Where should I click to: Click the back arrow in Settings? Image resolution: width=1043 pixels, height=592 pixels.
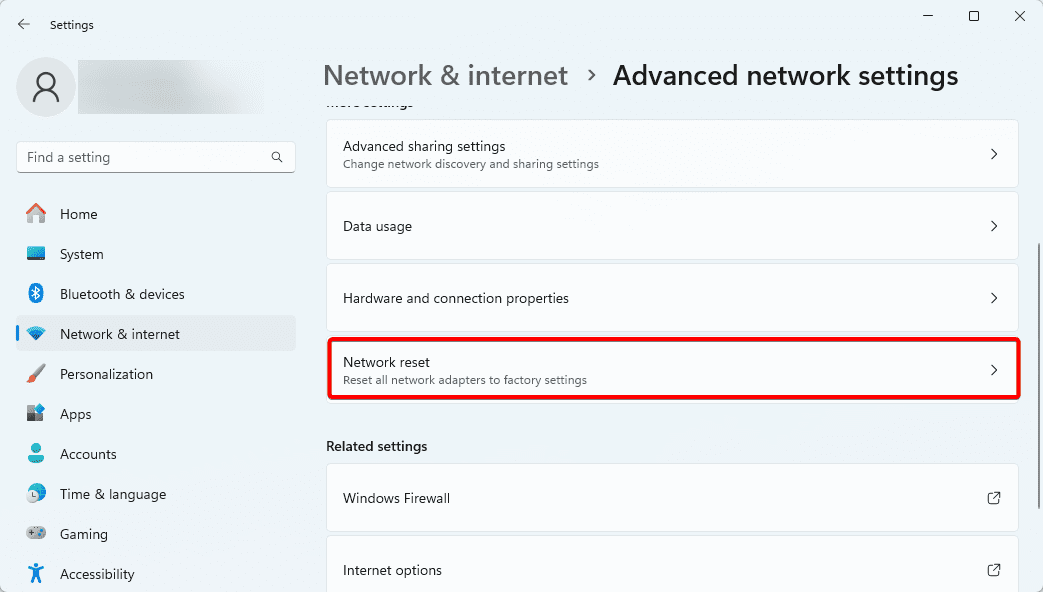24,25
